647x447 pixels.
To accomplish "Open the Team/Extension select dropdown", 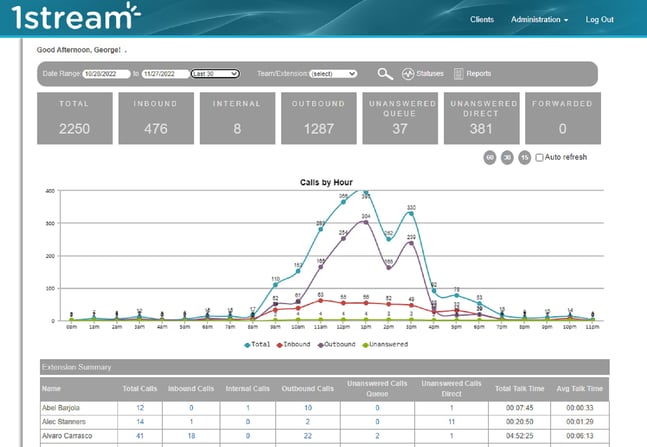I will click(x=333, y=74).
